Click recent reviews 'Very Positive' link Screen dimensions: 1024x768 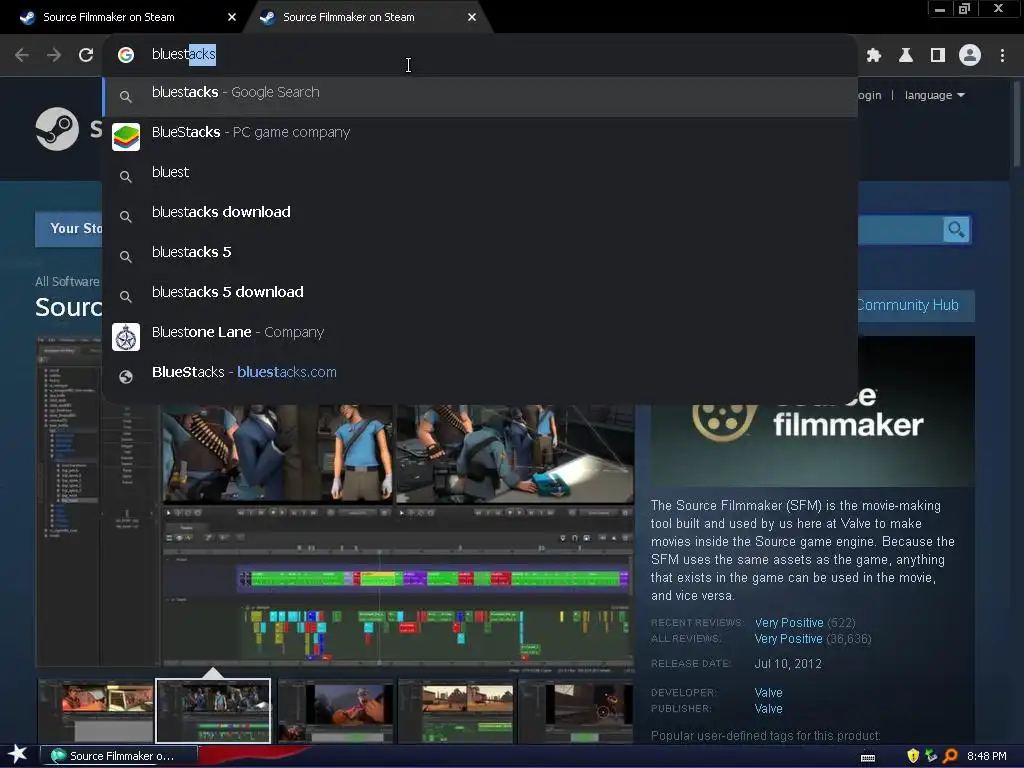point(789,622)
